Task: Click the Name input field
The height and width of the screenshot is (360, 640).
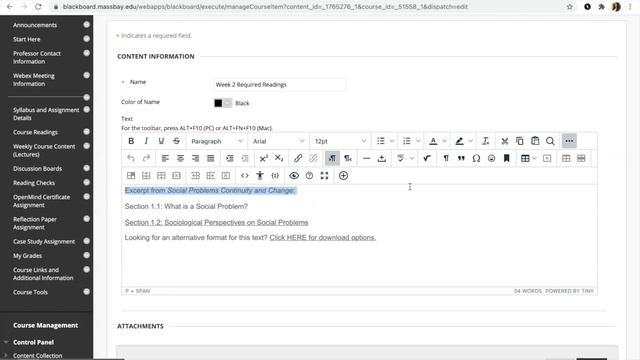Action: click(x=279, y=84)
